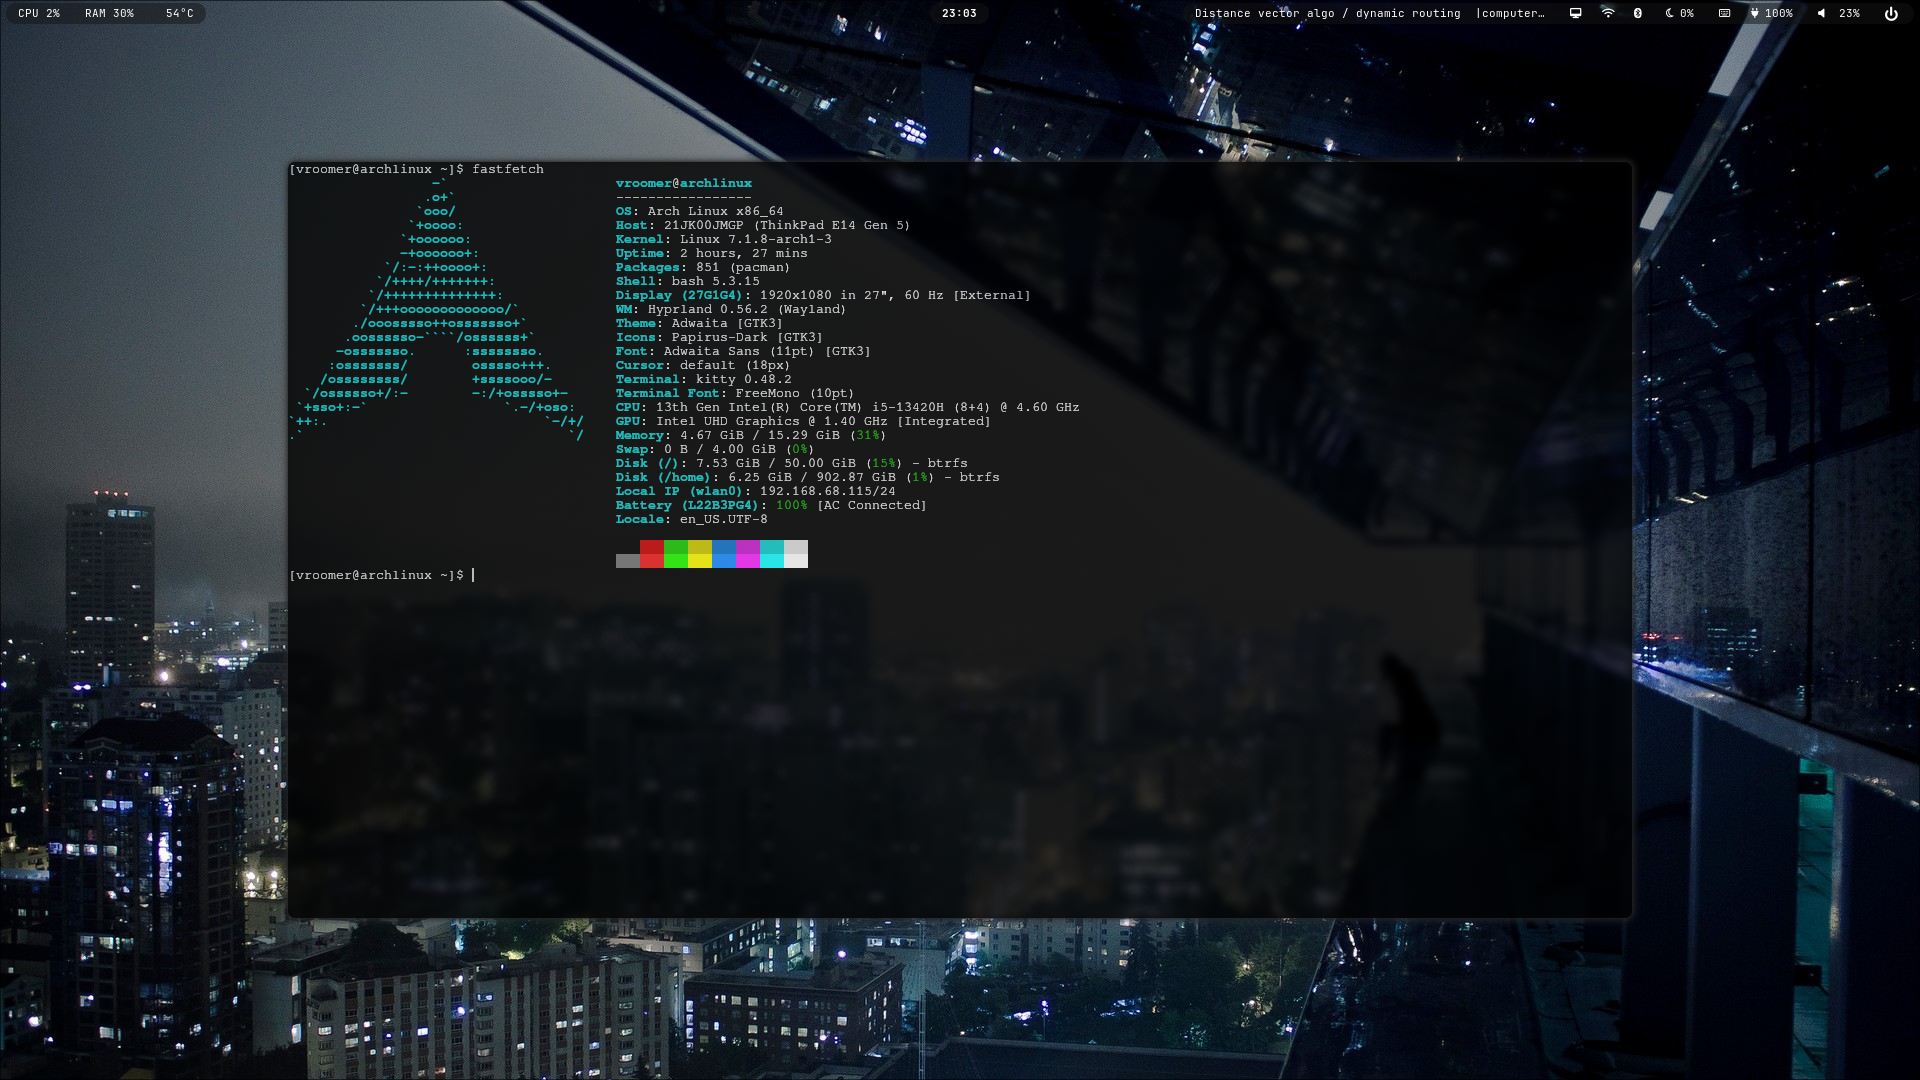Screen dimensions: 1920x1080
Task: Click the 'Battery (L22B3PG4)' line
Action: 772,505
